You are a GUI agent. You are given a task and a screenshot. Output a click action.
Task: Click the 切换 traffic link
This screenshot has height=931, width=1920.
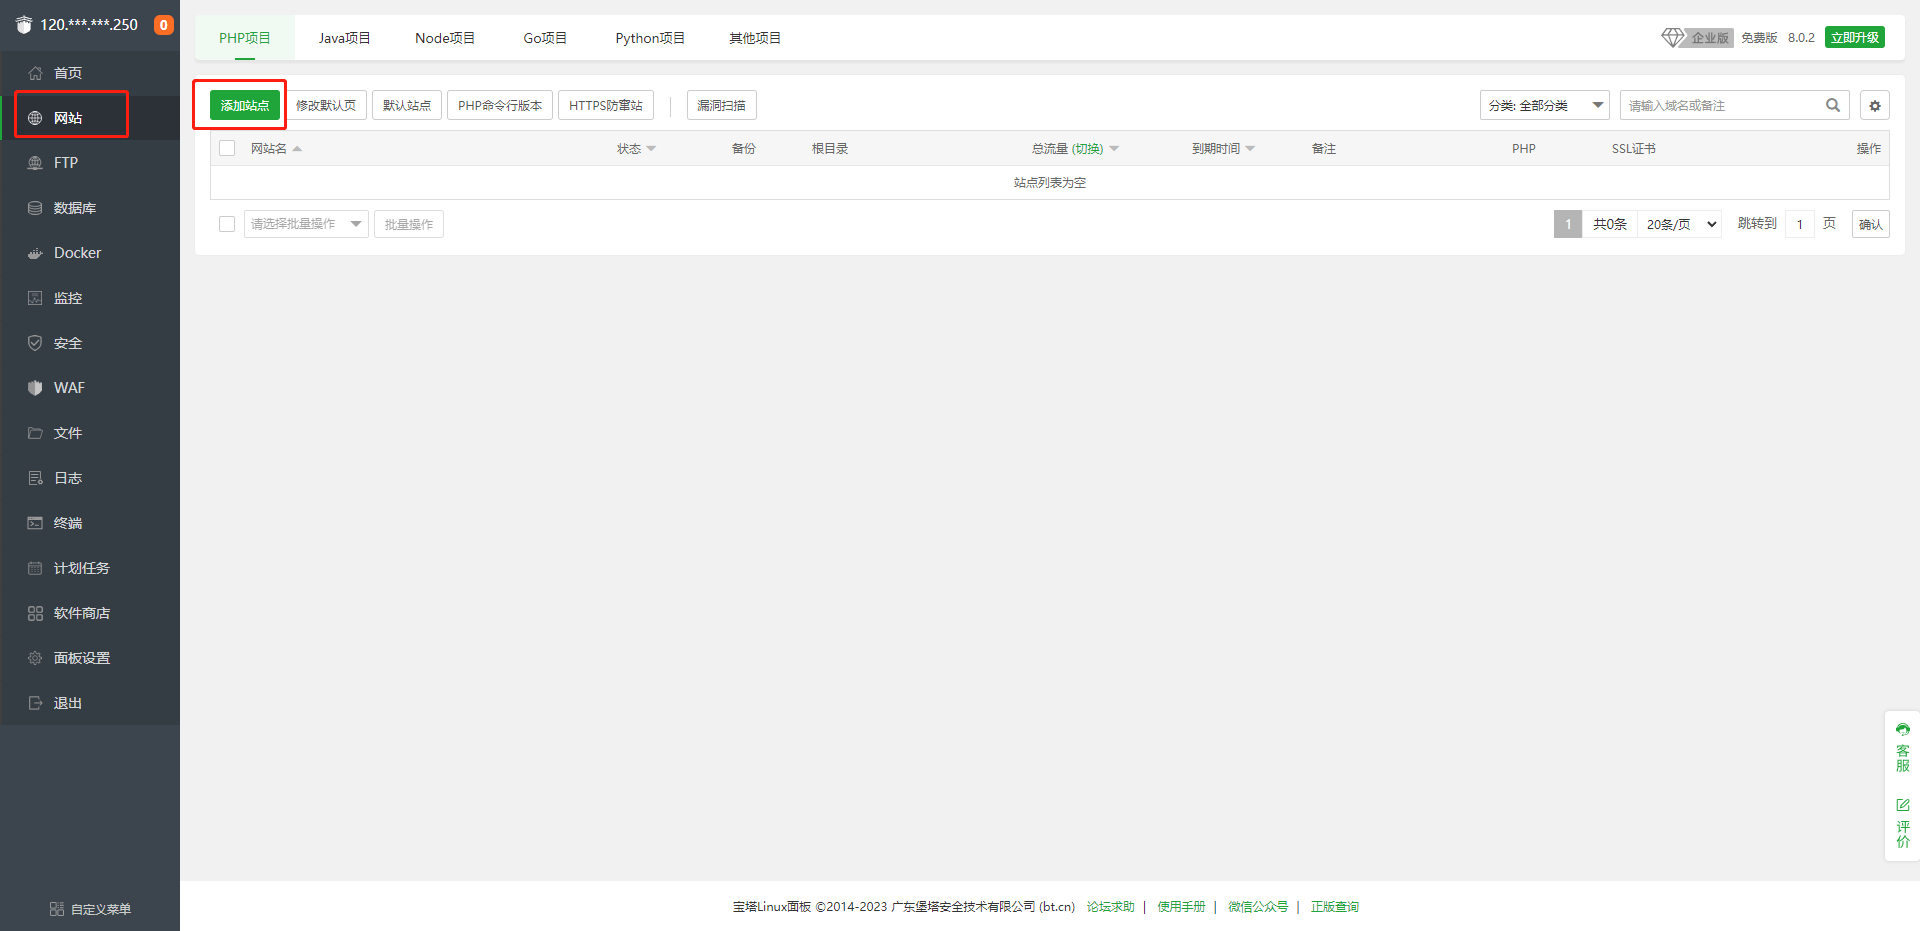[x=1088, y=149]
